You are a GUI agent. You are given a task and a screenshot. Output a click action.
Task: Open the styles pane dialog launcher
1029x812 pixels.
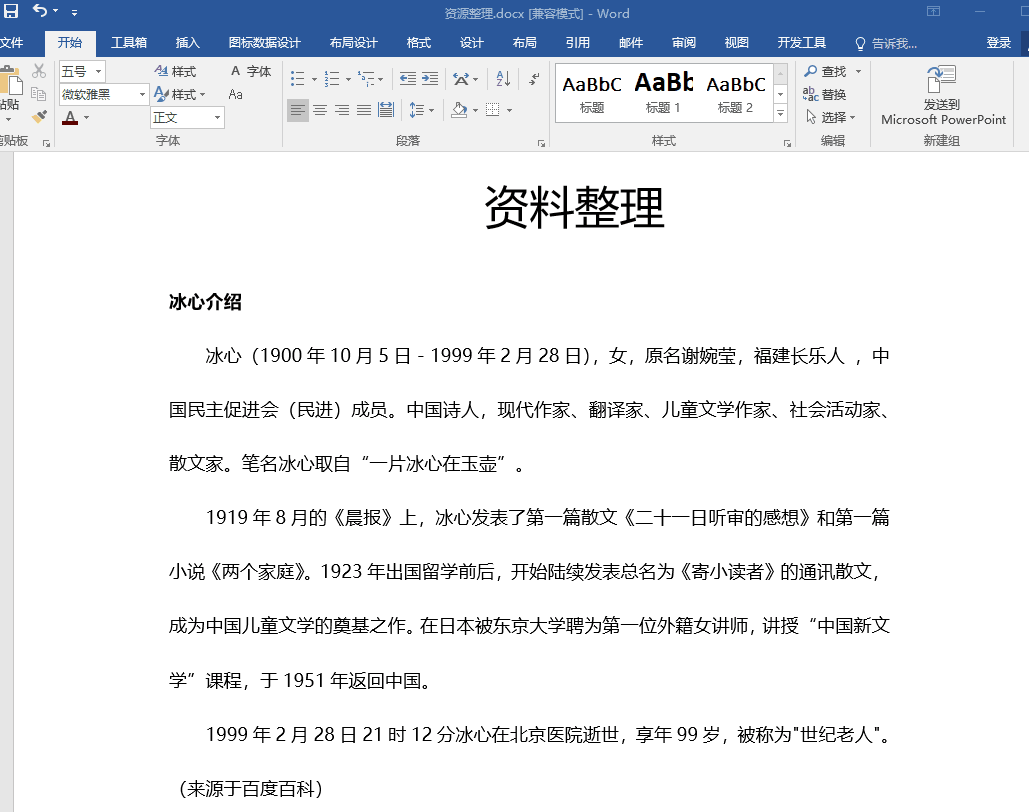(787, 143)
